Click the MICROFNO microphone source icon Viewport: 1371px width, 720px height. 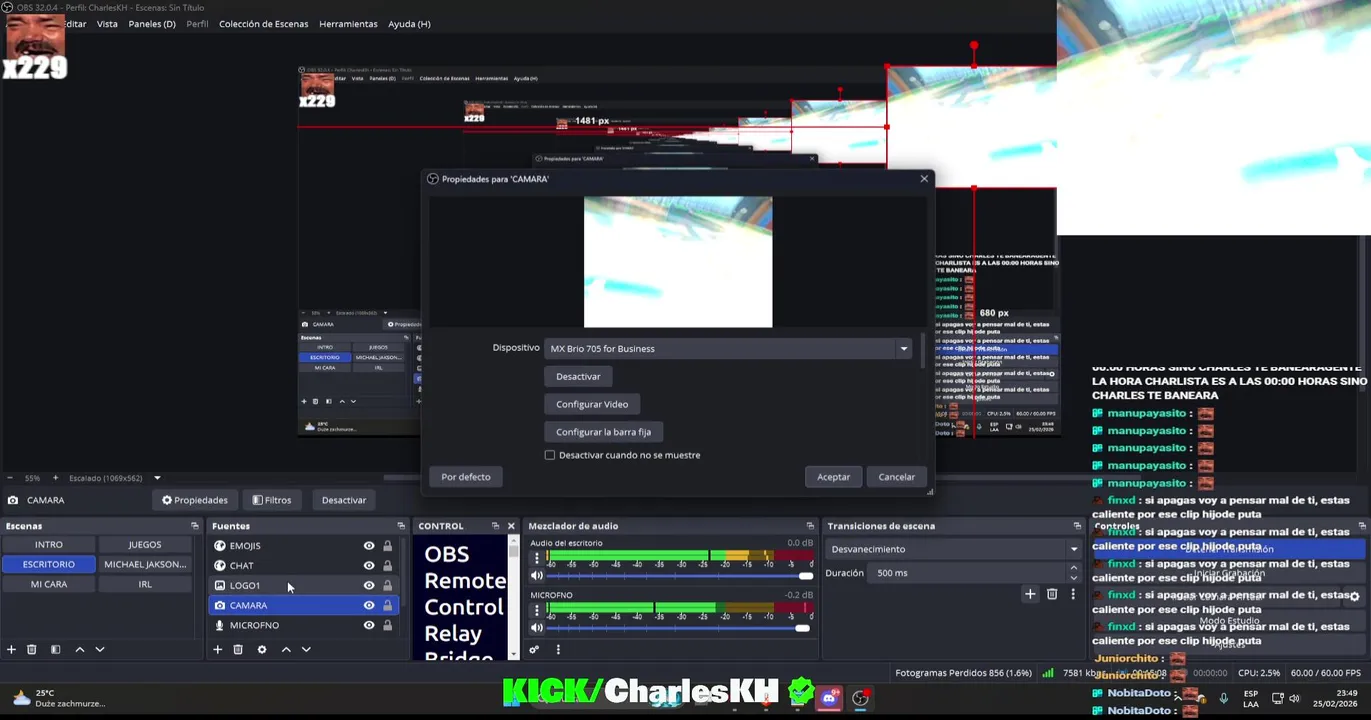click(x=220, y=626)
